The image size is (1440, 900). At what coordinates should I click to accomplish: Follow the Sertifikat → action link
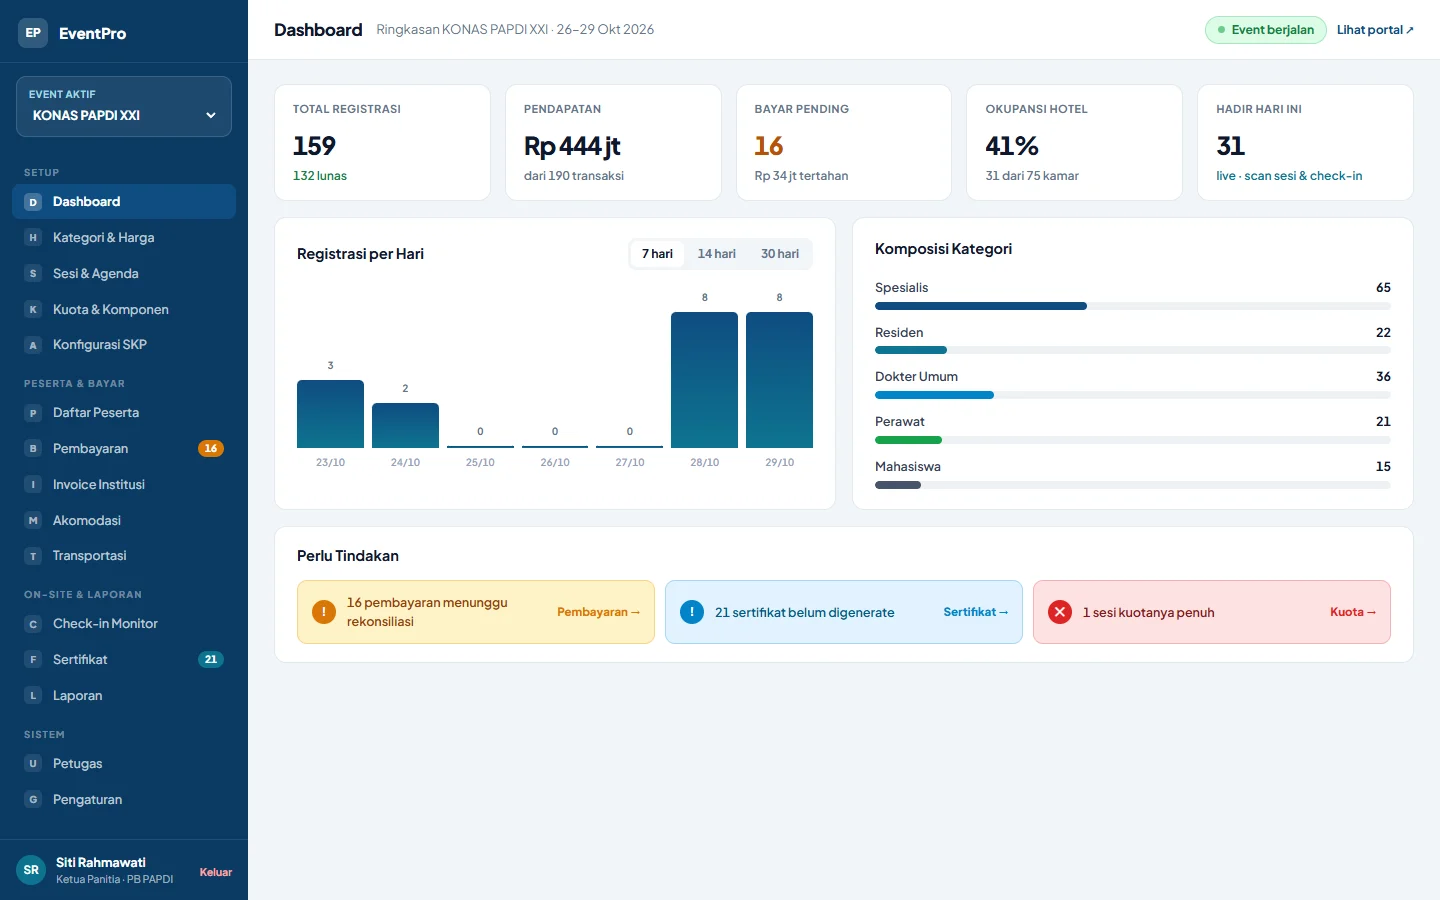[x=976, y=612]
